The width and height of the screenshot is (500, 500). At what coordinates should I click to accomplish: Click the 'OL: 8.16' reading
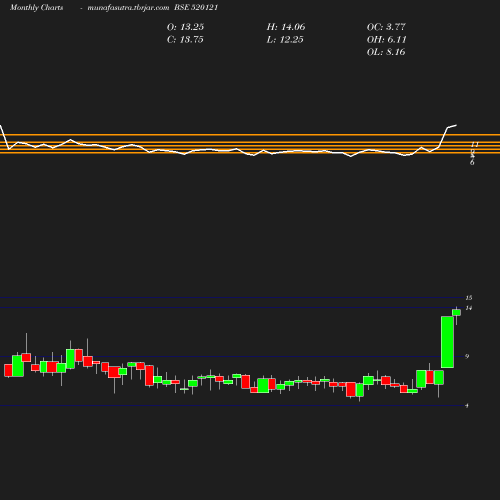click(x=386, y=52)
